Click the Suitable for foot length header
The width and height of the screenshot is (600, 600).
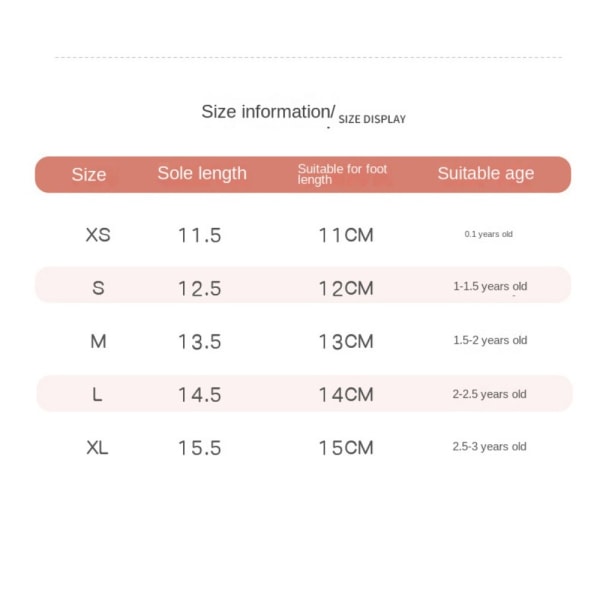(342, 174)
